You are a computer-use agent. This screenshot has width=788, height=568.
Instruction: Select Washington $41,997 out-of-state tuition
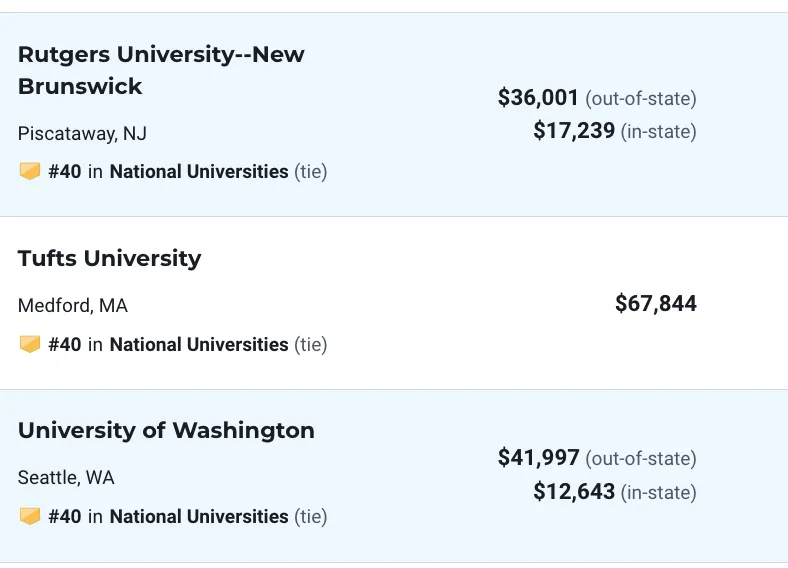pos(538,457)
